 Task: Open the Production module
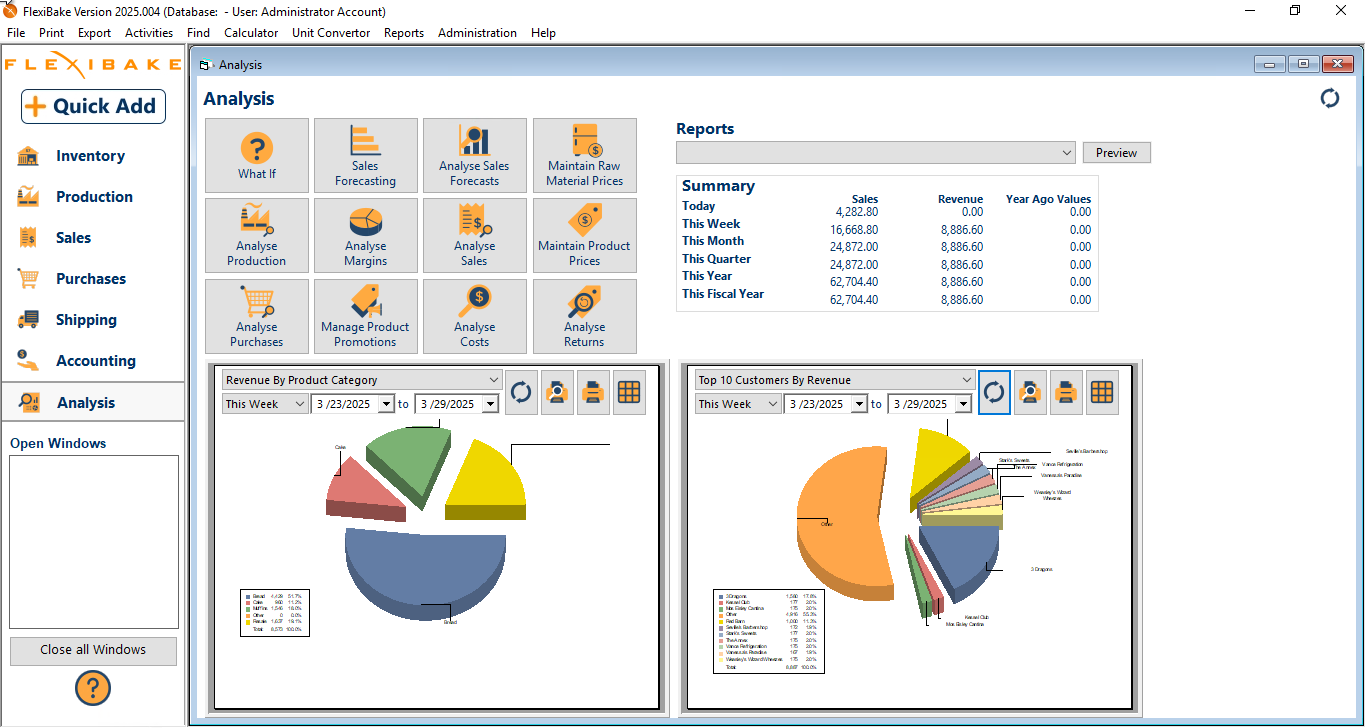(93, 197)
